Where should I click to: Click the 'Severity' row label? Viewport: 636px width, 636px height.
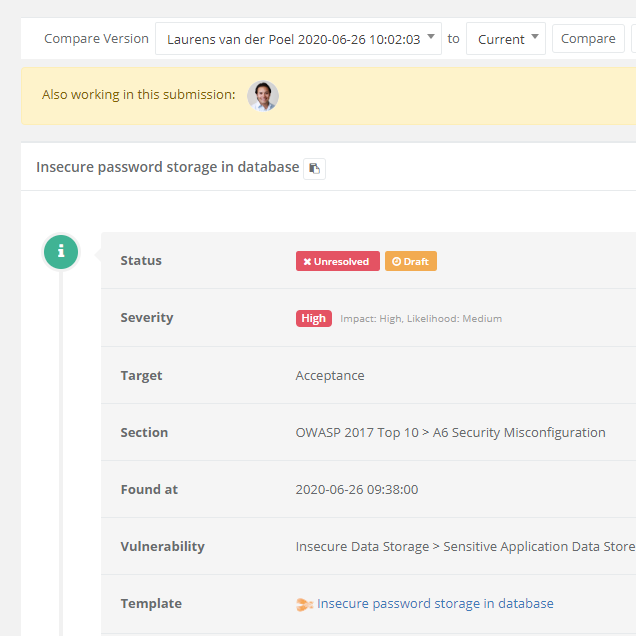click(x=146, y=318)
